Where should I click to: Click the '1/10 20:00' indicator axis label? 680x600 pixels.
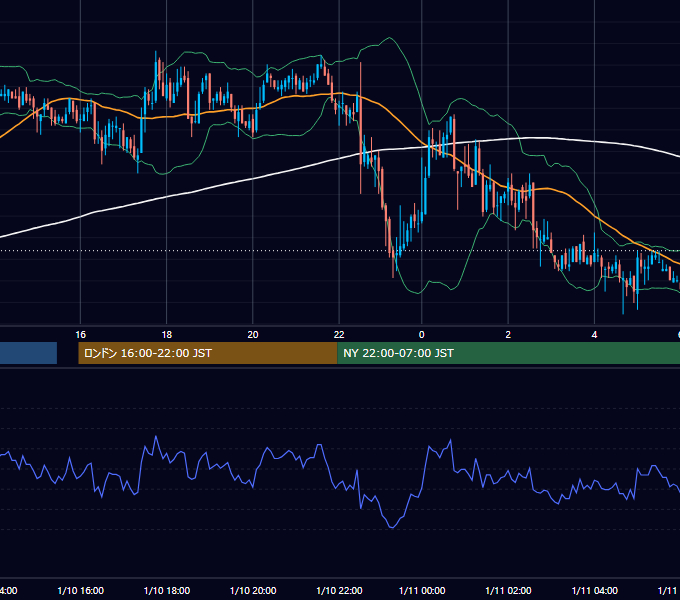(253, 590)
